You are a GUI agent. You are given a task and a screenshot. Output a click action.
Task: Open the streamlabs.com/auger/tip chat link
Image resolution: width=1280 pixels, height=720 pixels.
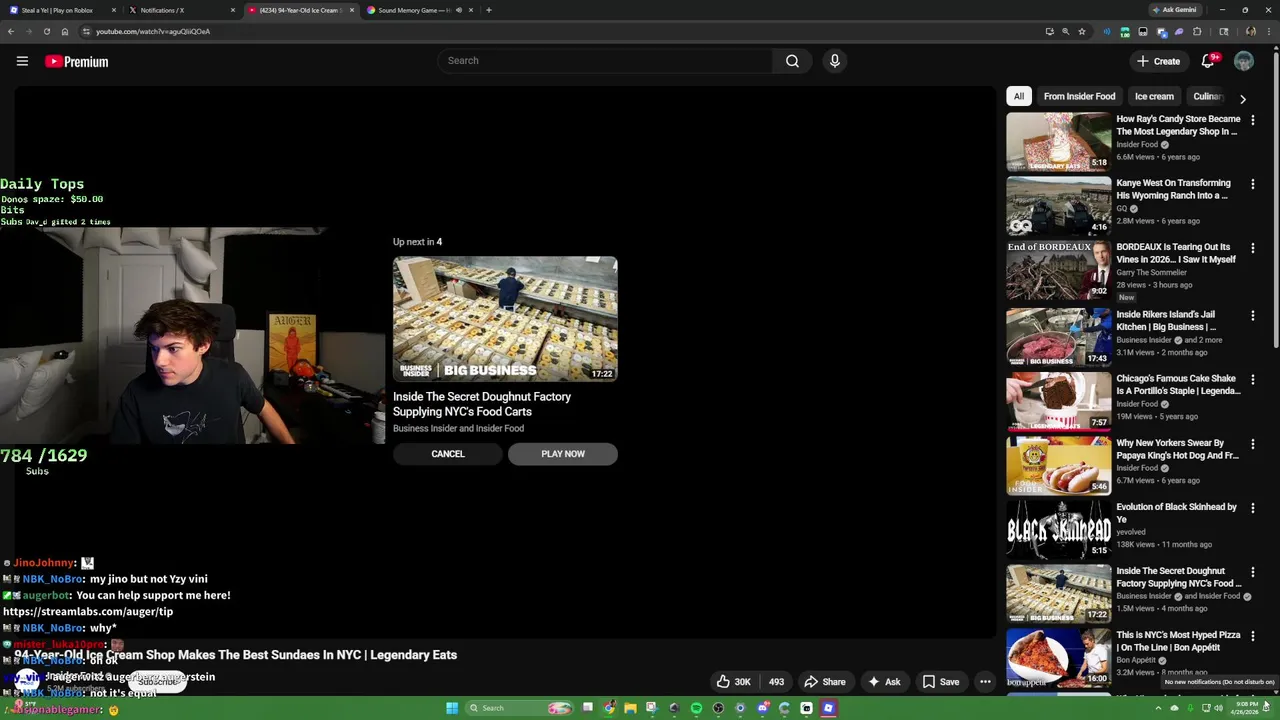pyautogui.click(x=88, y=611)
